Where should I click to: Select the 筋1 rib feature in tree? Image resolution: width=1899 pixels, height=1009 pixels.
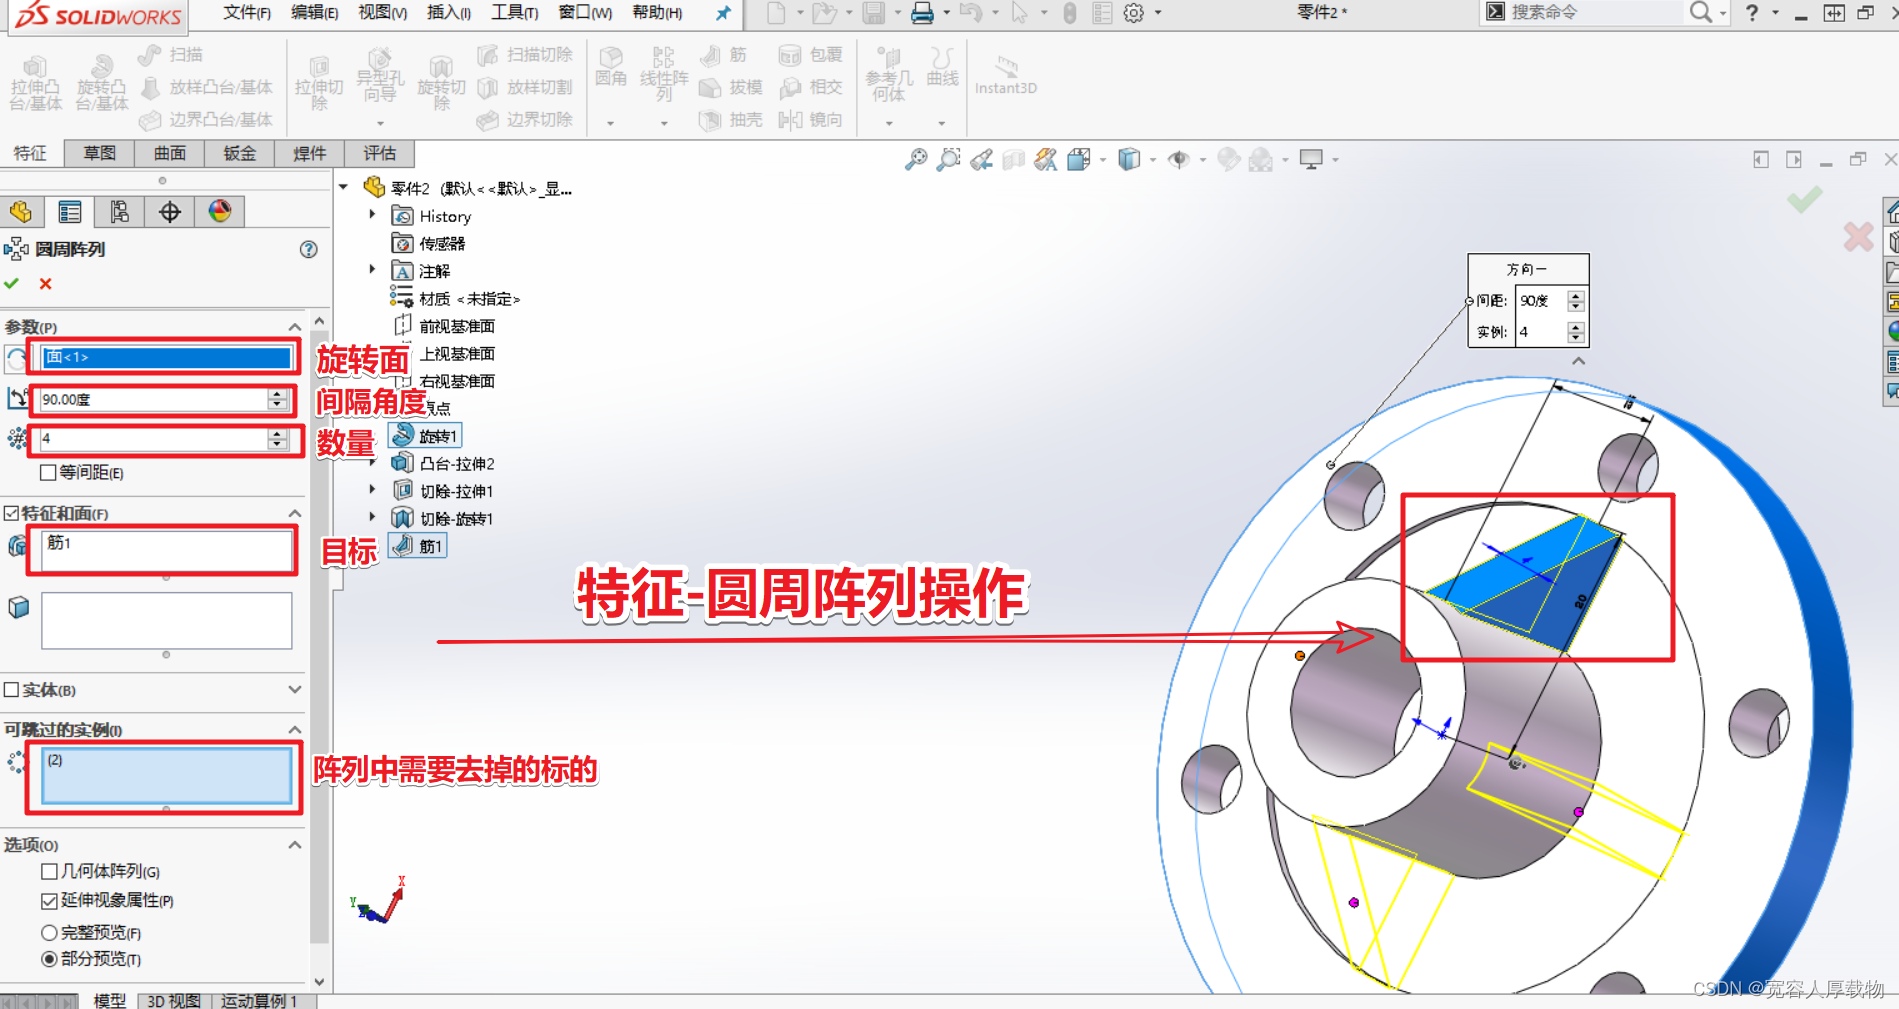pos(418,546)
